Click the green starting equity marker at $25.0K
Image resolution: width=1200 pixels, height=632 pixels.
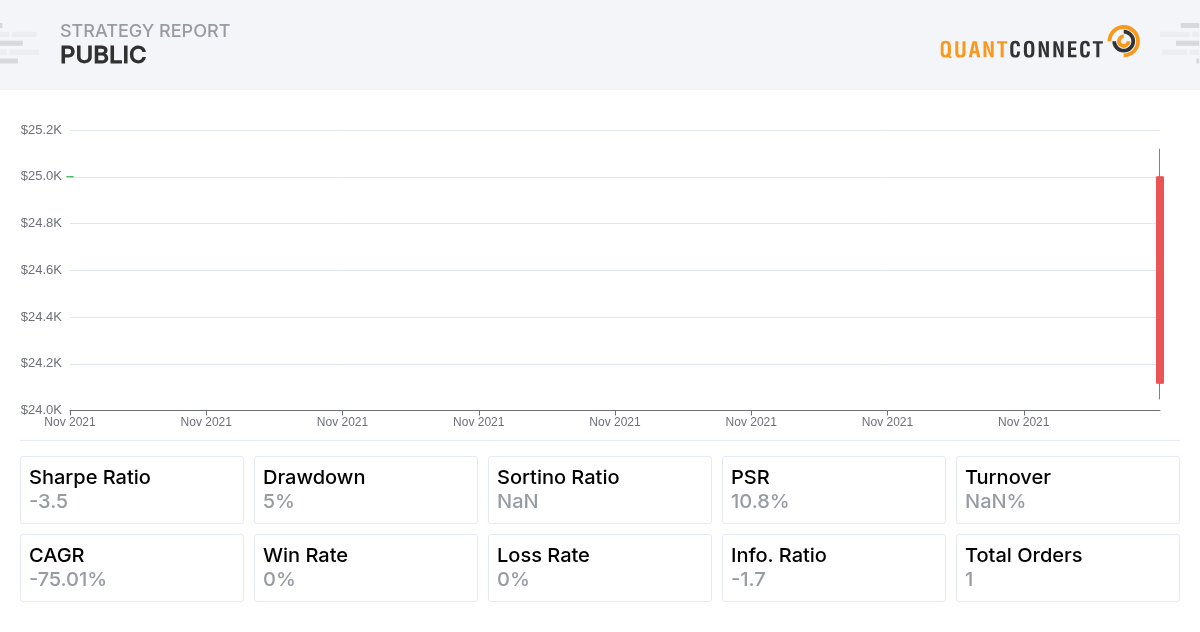tap(70, 177)
